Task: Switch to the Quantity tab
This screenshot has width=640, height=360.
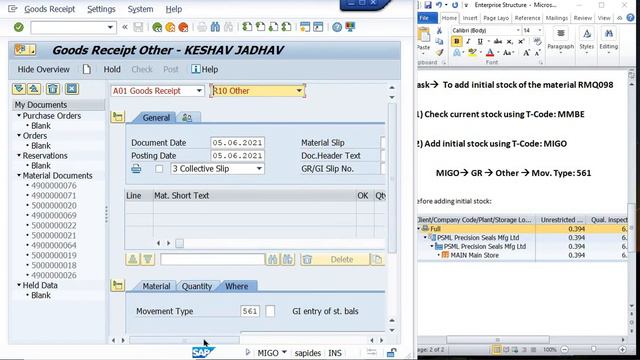Action: coord(197,286)
